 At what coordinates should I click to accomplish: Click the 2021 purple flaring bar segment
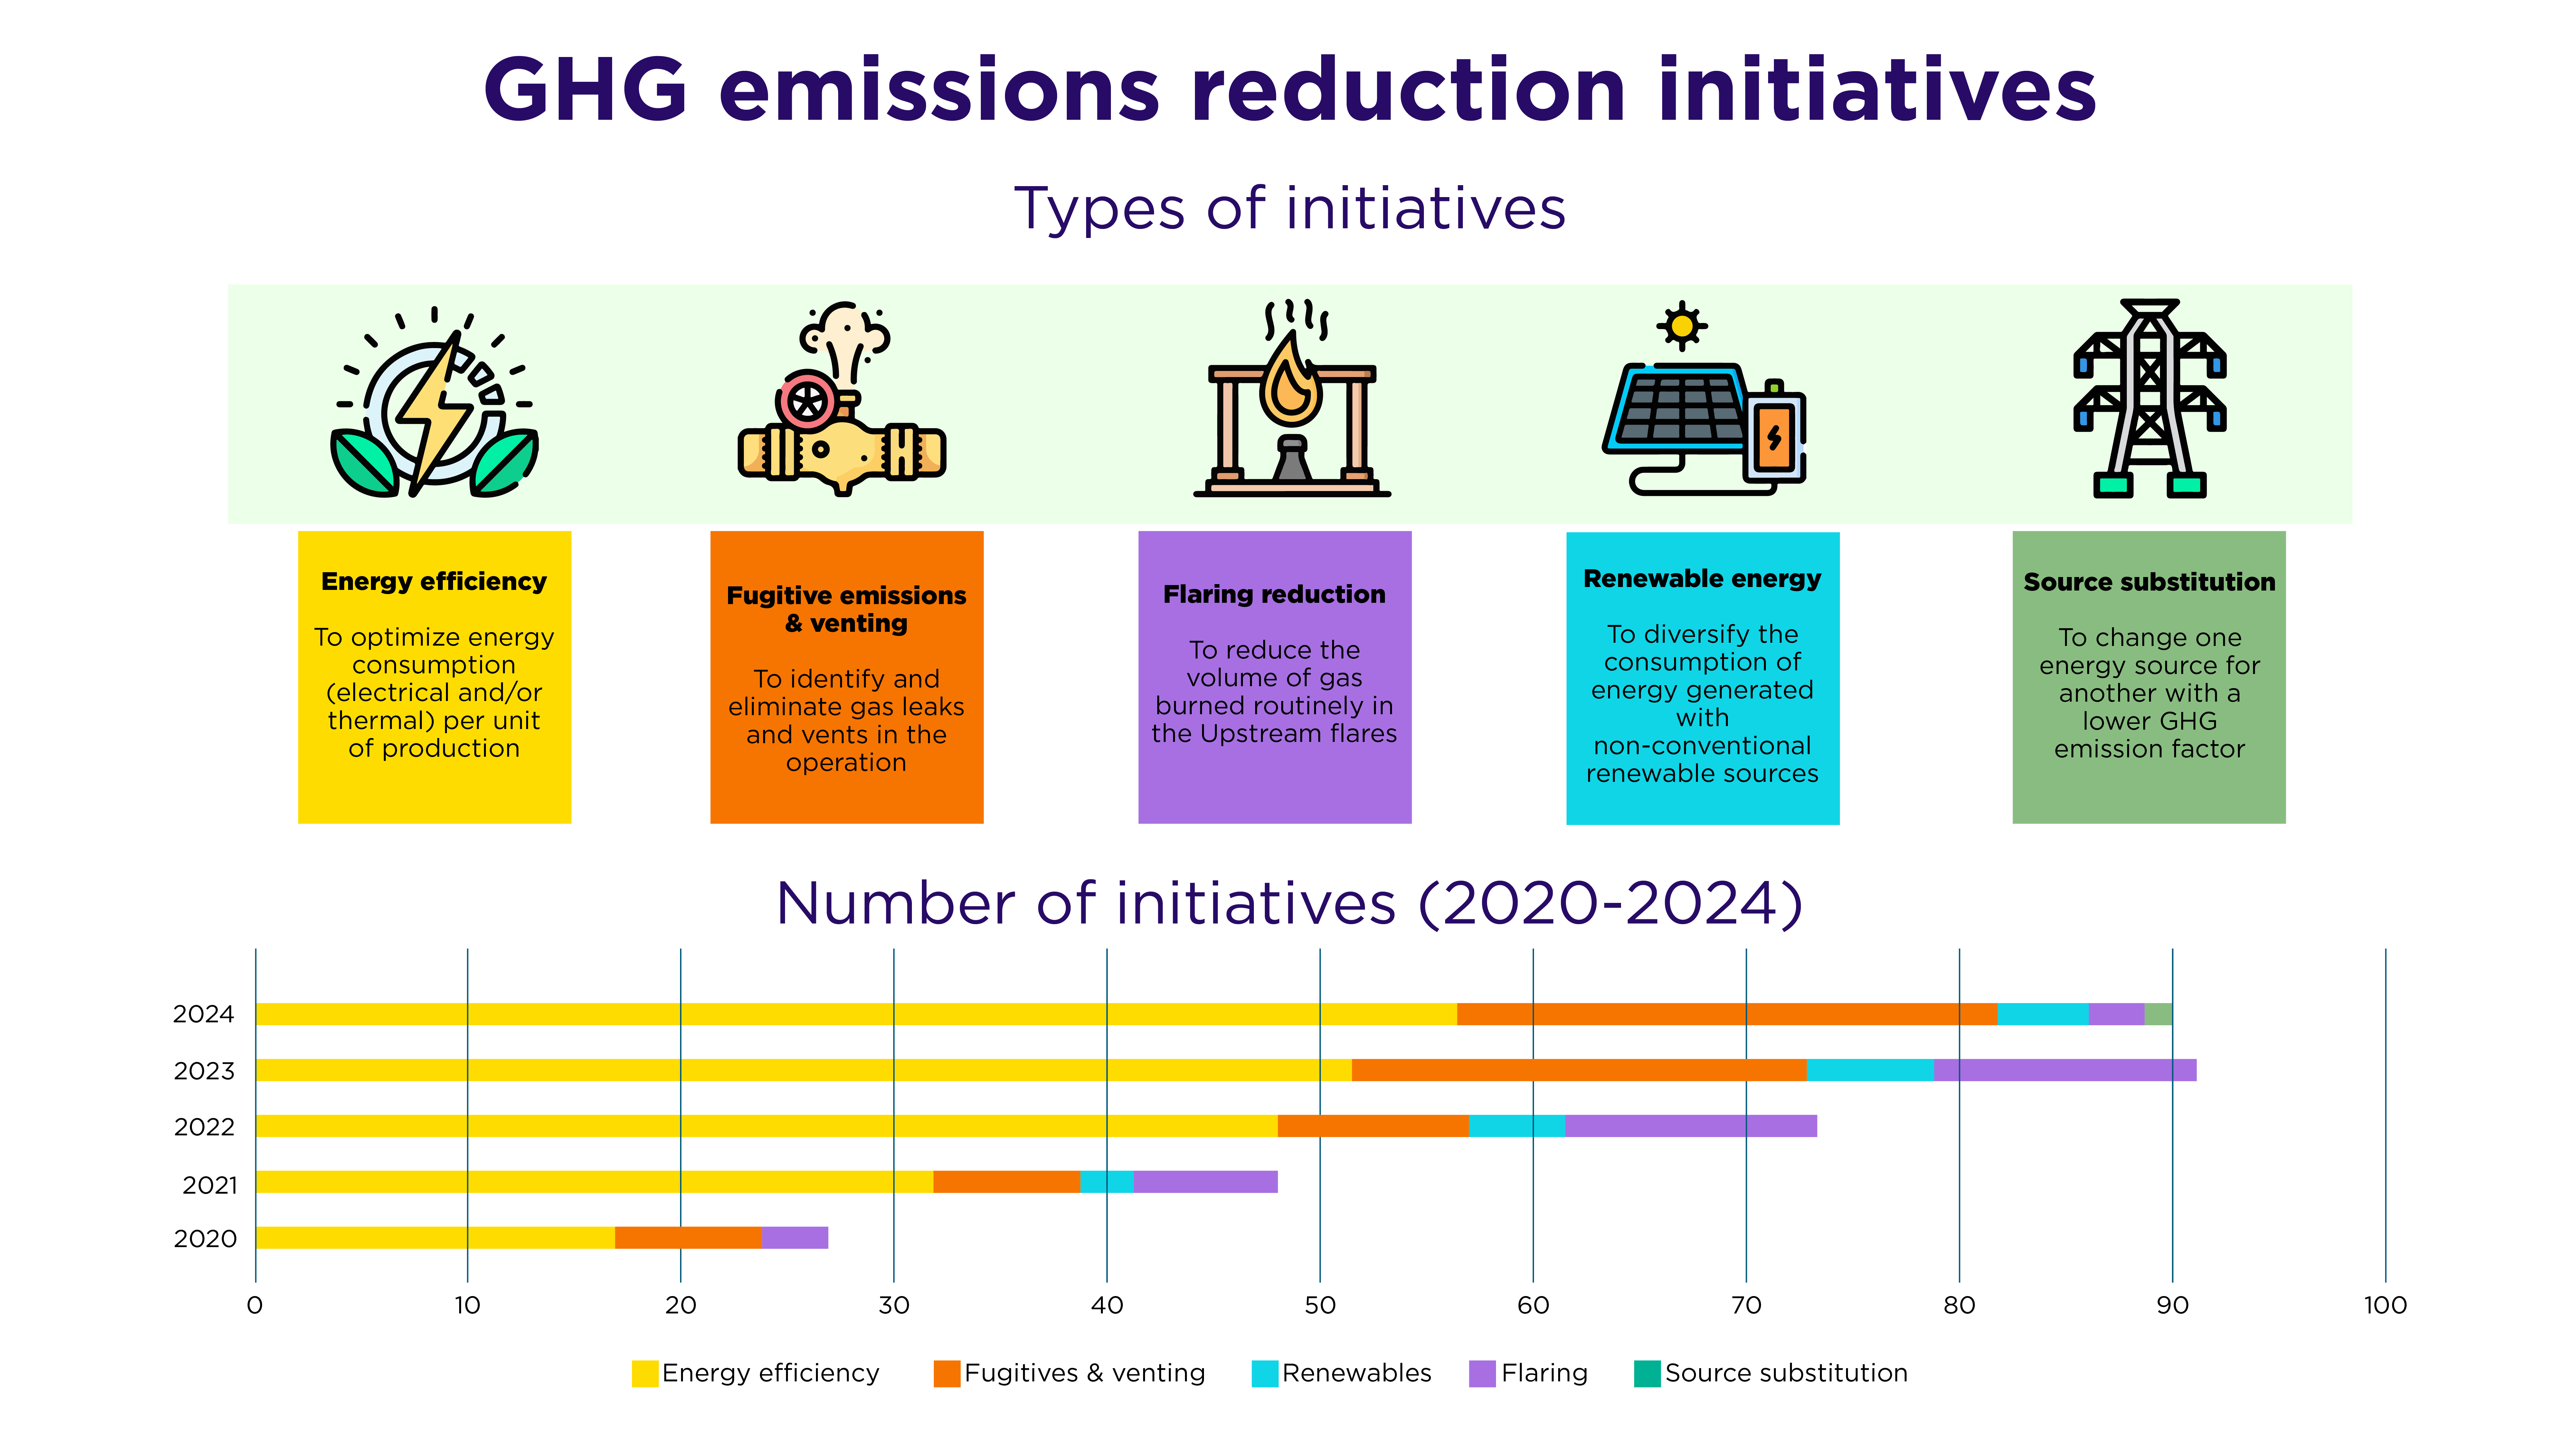(x=1206, y=1182)
